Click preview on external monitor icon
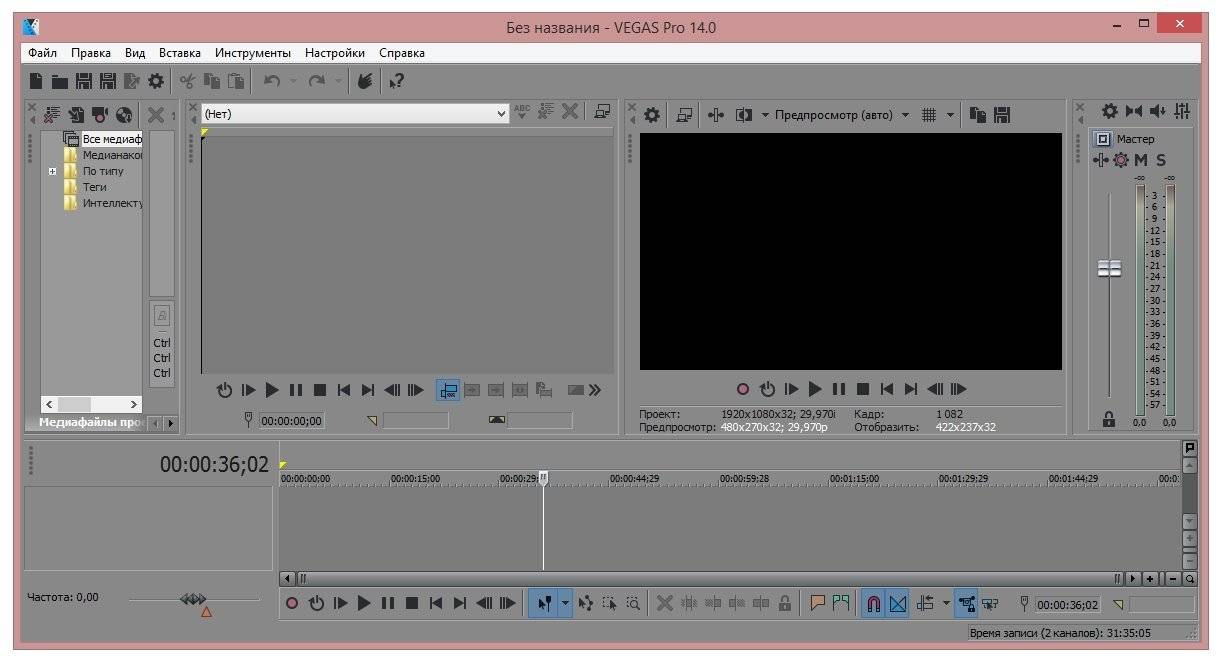This screenshot has height=669, width=1226. click(684, 115)
